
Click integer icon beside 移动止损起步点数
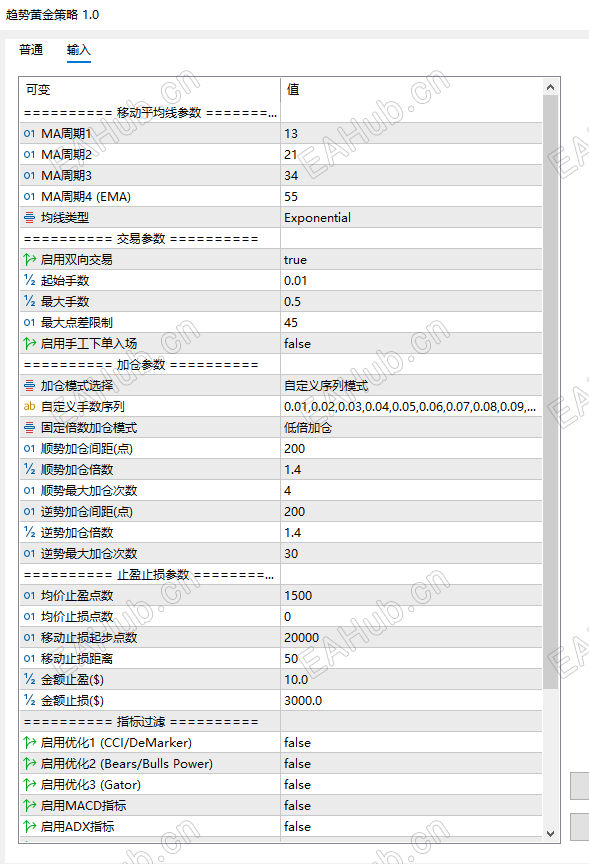29,638
